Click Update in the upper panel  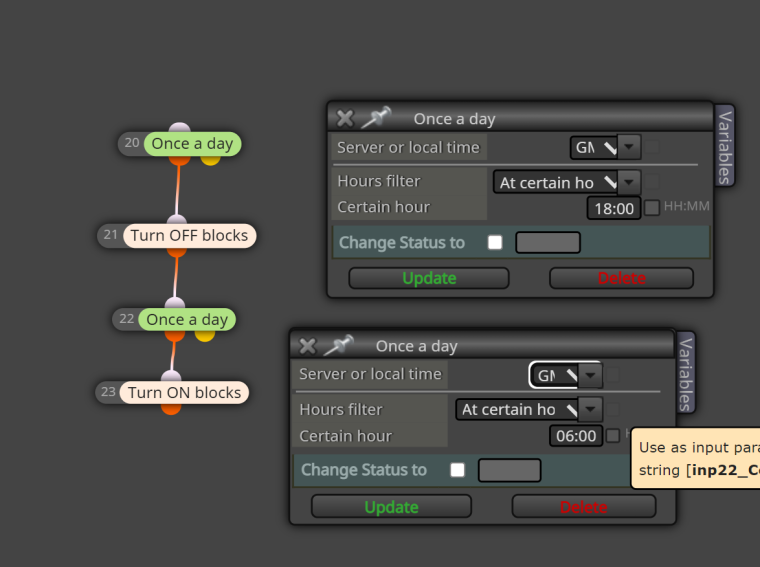[428, 278]
